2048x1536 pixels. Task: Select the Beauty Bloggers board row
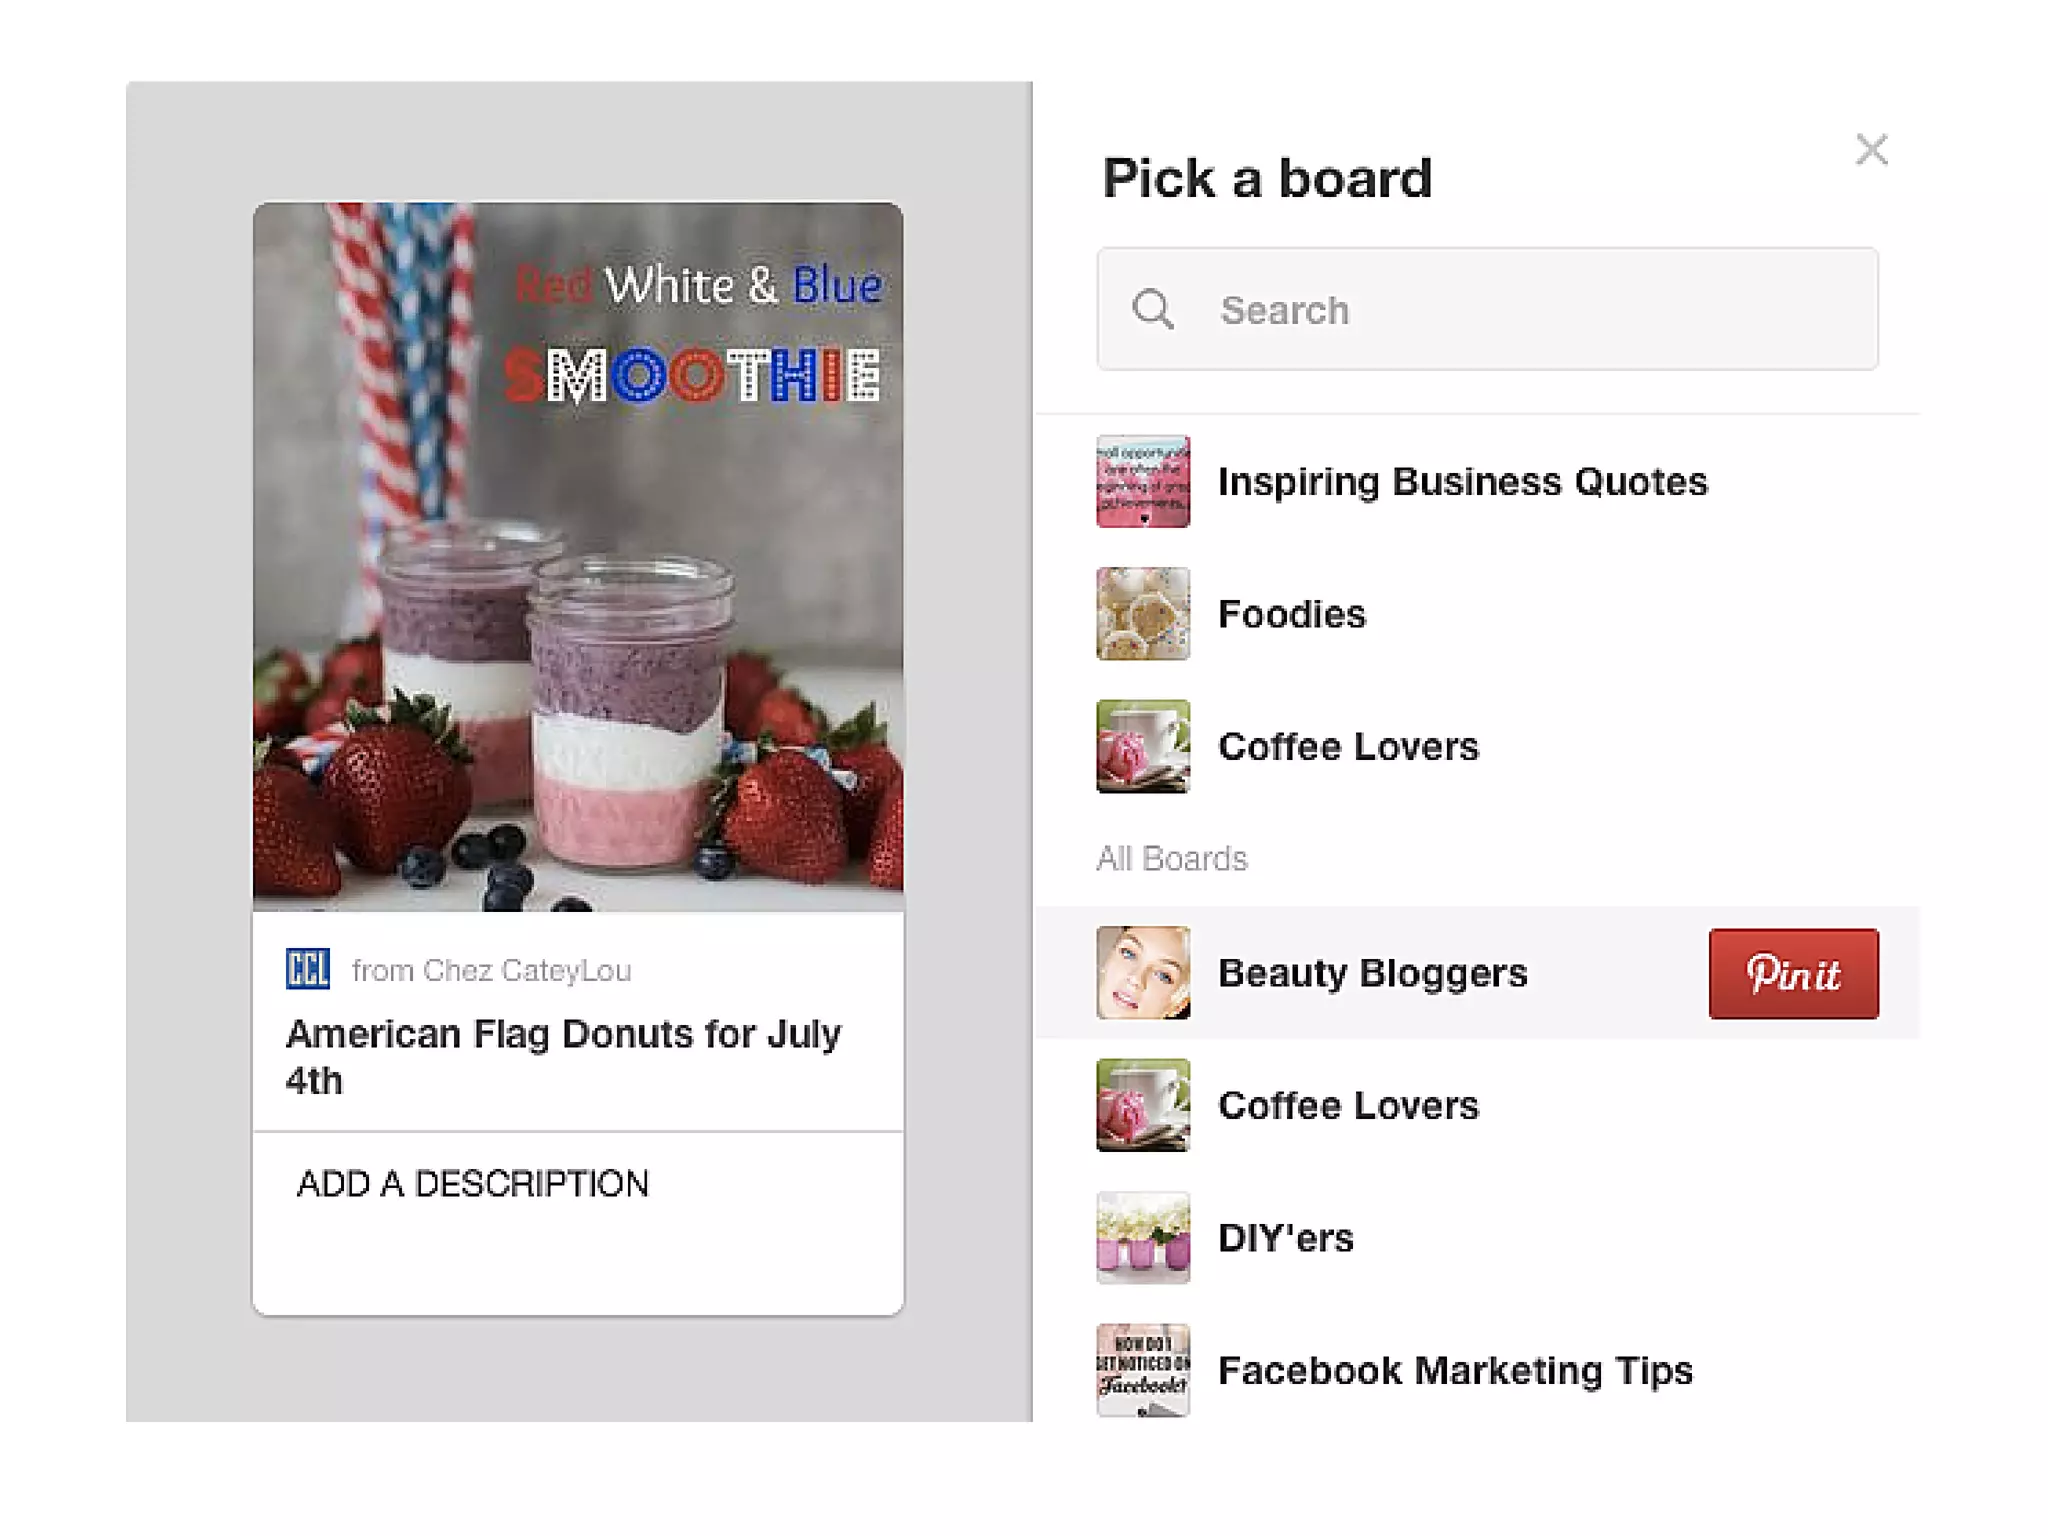tap(1477, 973)
